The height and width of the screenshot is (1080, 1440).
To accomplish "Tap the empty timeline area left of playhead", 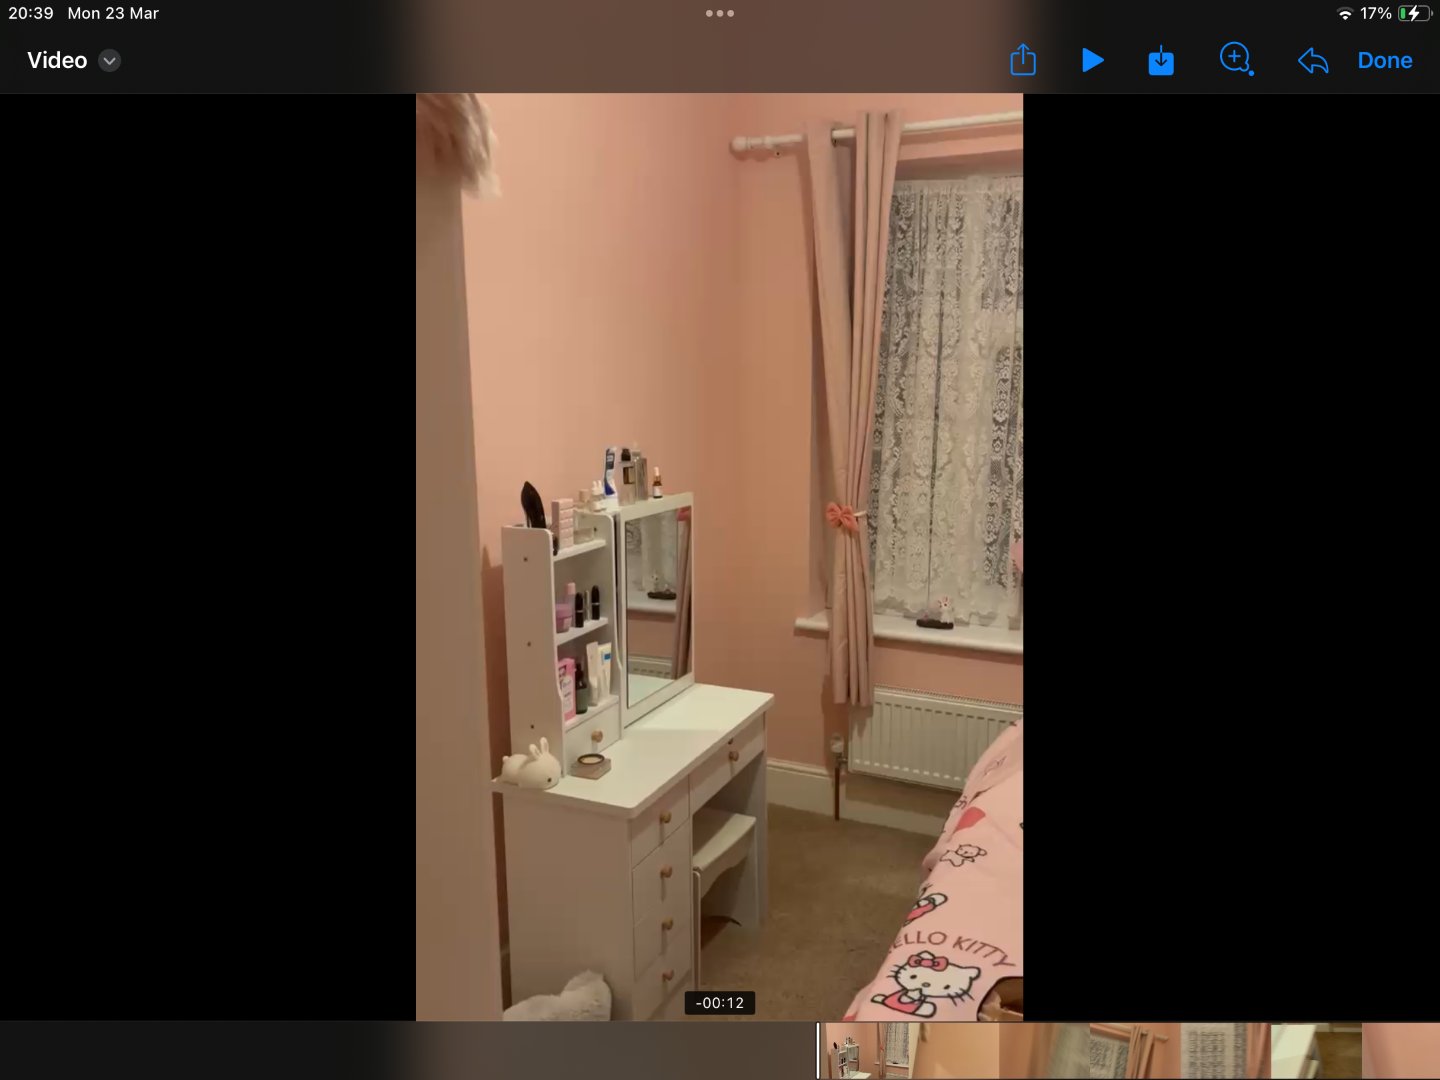I will pyautogui.click(x=400, y=1050).
